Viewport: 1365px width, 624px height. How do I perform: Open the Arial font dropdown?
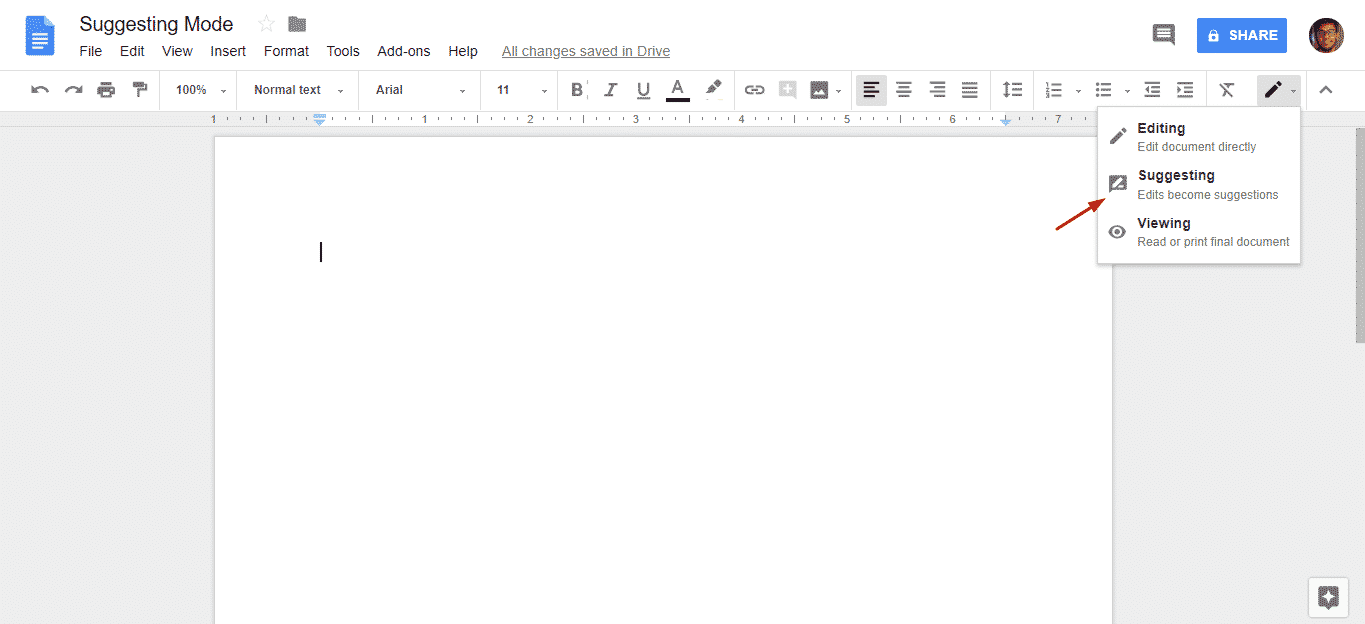pos(420,90)
